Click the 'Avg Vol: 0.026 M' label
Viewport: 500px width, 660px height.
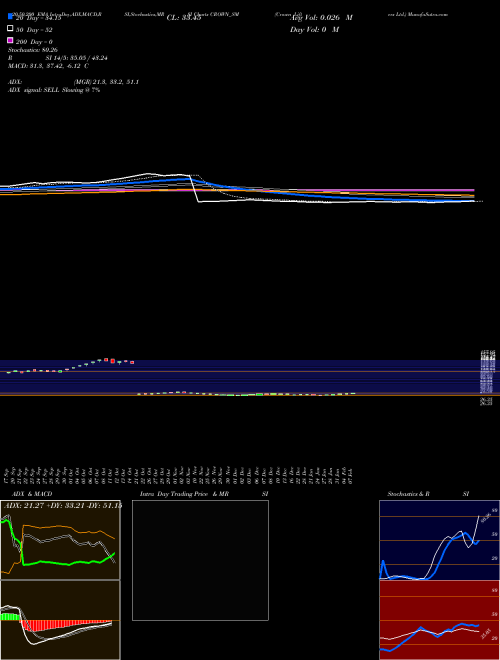321,18
